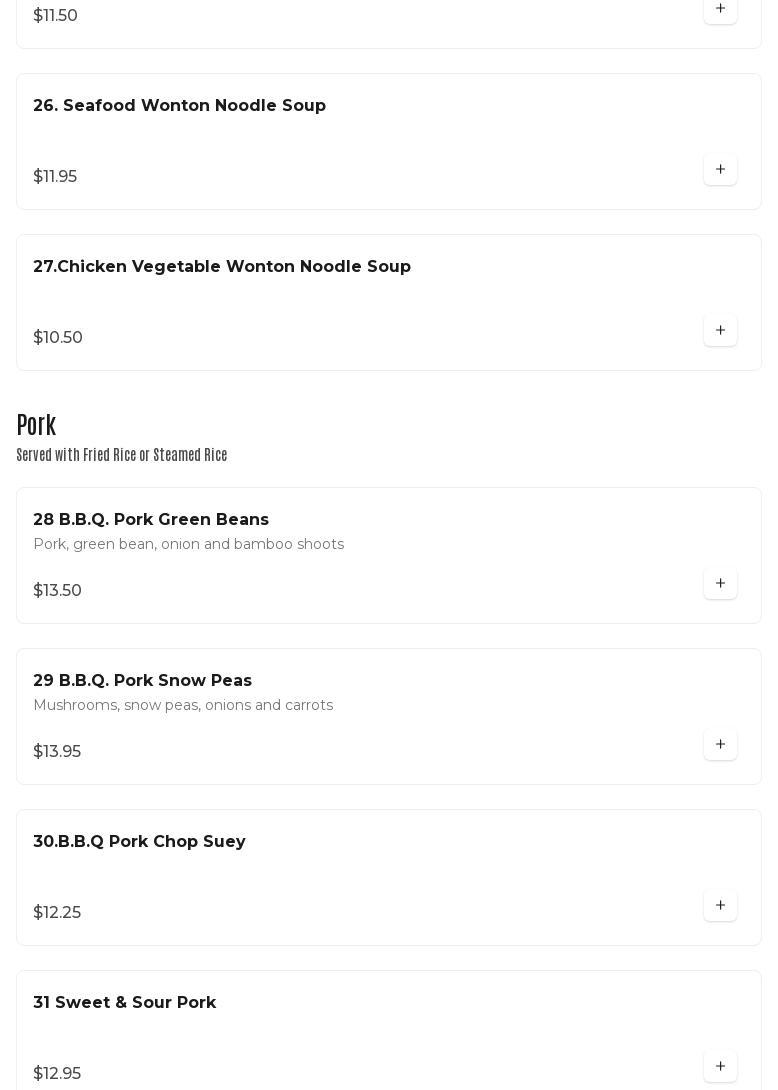Viewport: 778px width, 1090px height.
Task: Tap plus icon for B.B.Q Pork Chop Suey
Action: [720, 906]
